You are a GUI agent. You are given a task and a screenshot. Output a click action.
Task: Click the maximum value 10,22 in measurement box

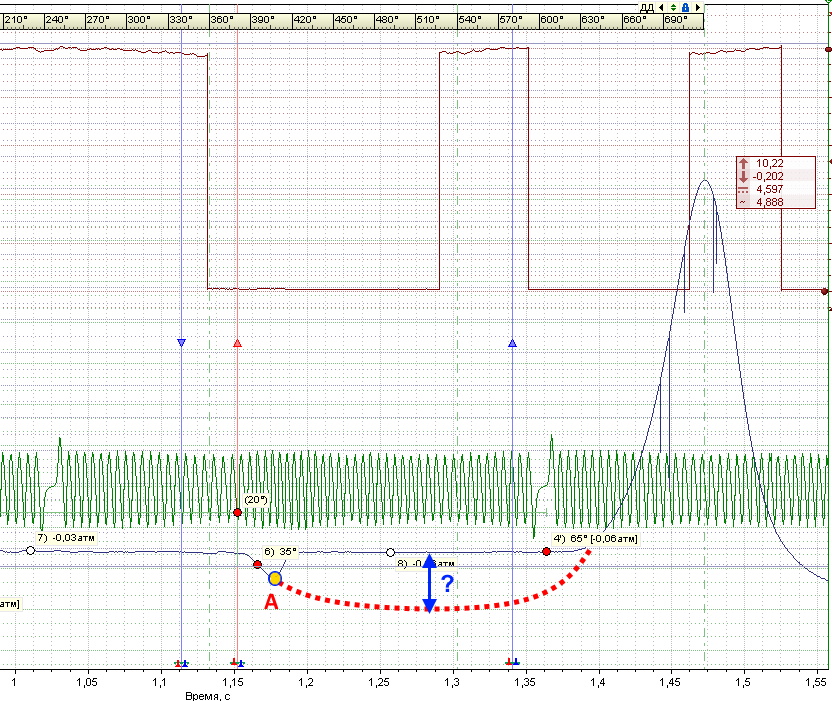pyautogui.click(x=769, y=163)
